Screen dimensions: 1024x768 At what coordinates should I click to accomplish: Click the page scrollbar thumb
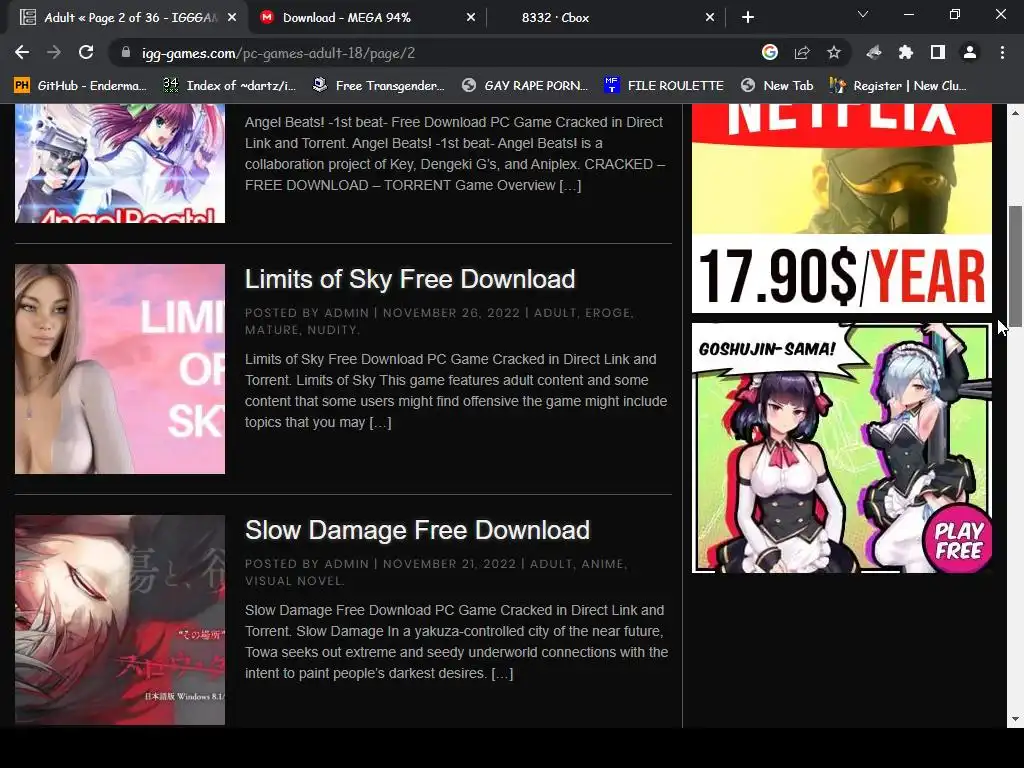1015,266
